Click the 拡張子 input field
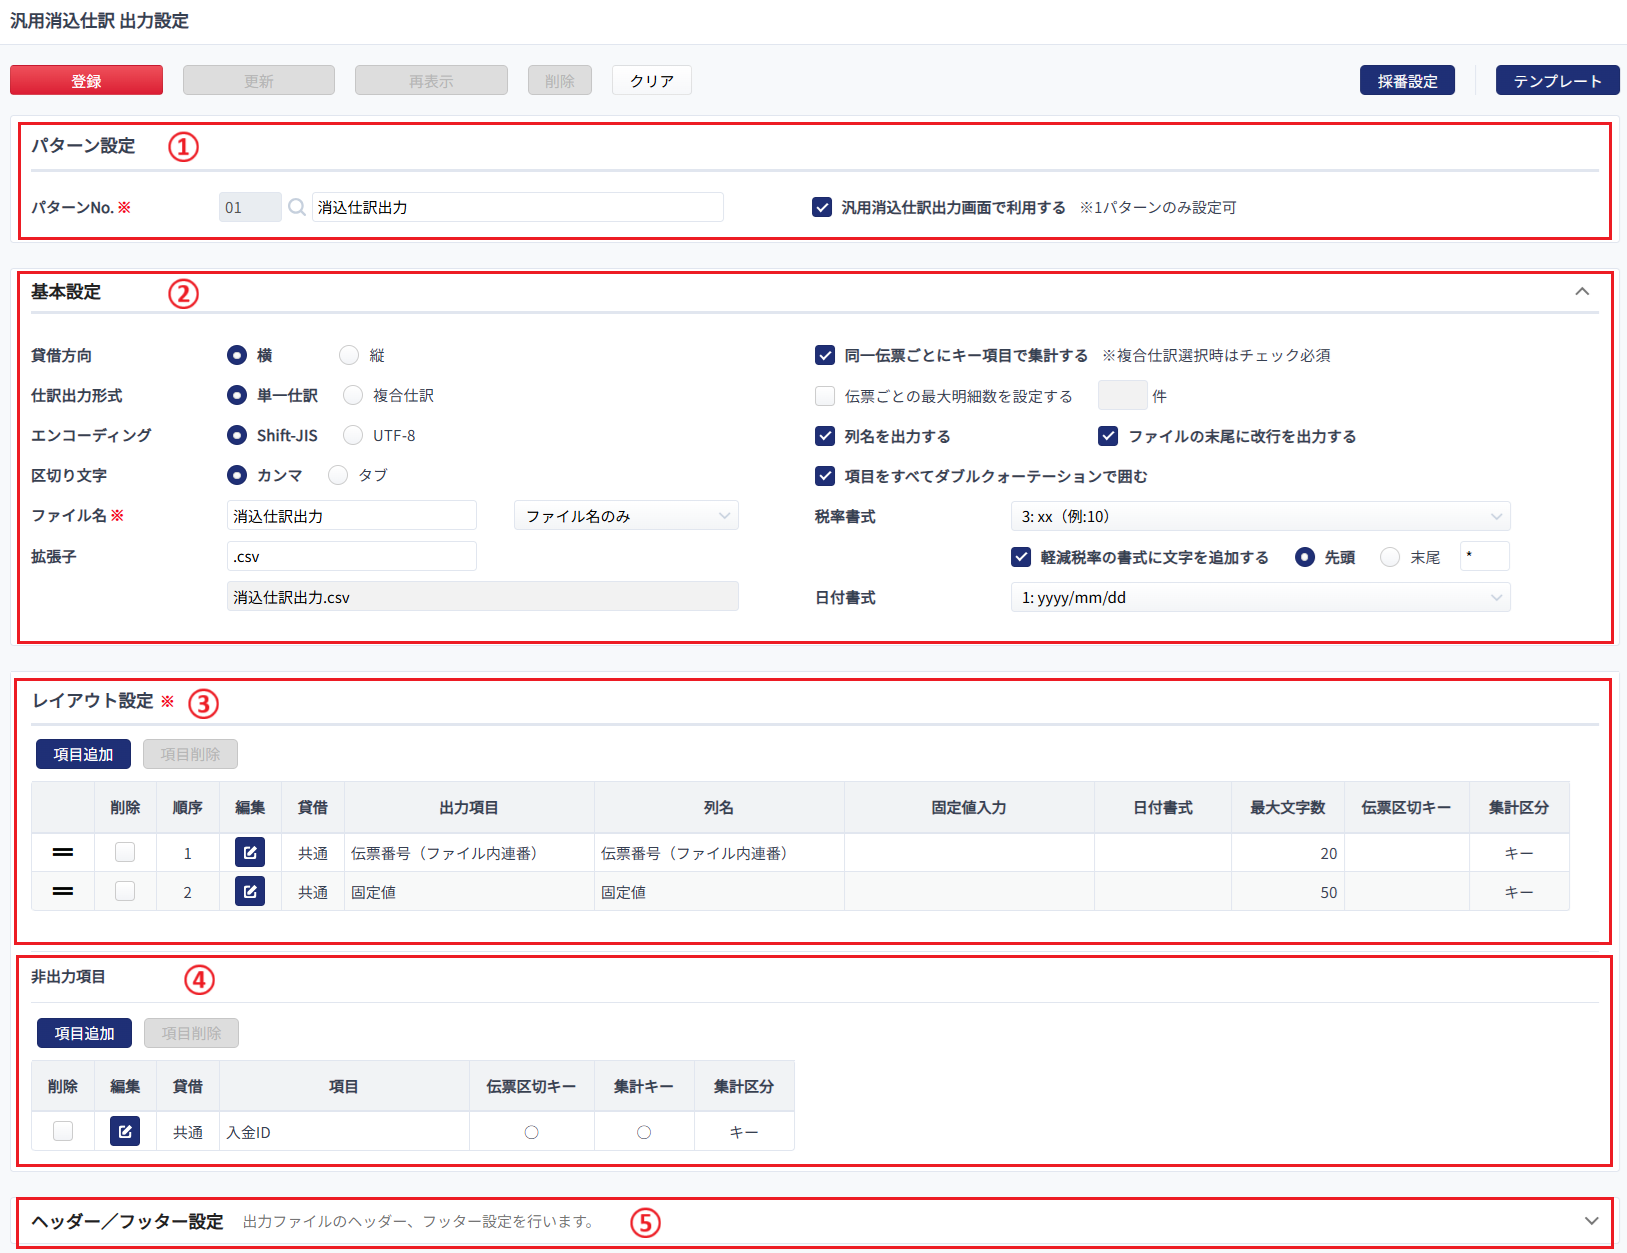This screenshot has width=1627, height=1253. pos(351,557)
